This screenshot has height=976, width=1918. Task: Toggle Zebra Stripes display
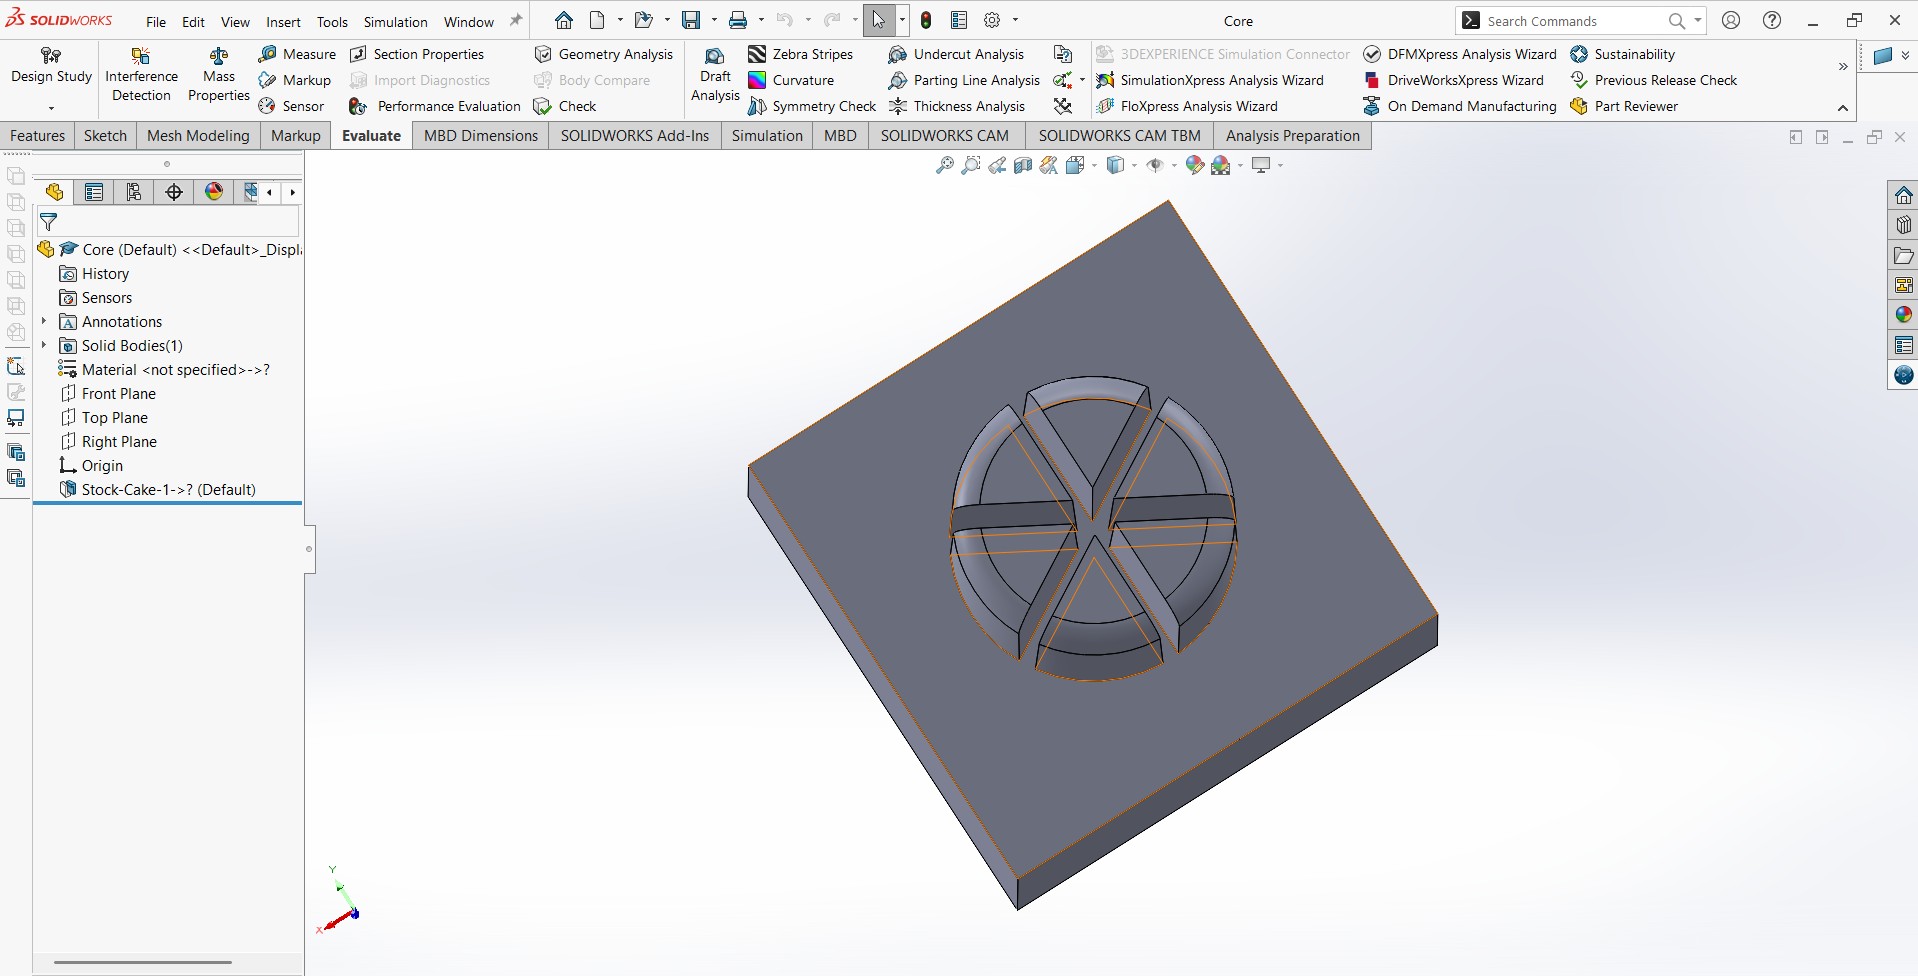click(x=801, y=54)
